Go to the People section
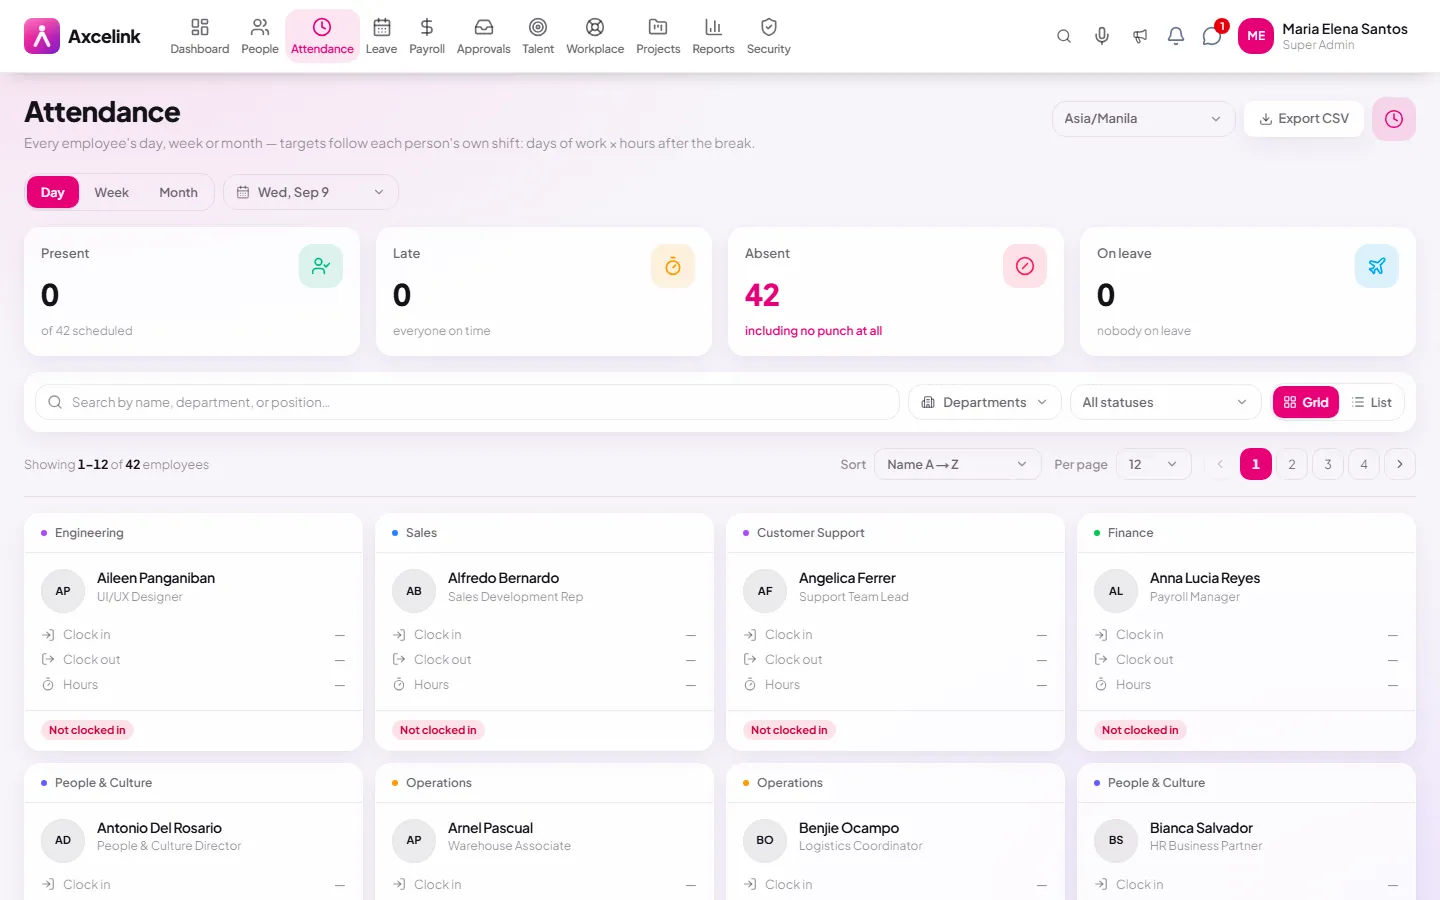Screen dimensions: 1440x900 click(x=260, y=36)
